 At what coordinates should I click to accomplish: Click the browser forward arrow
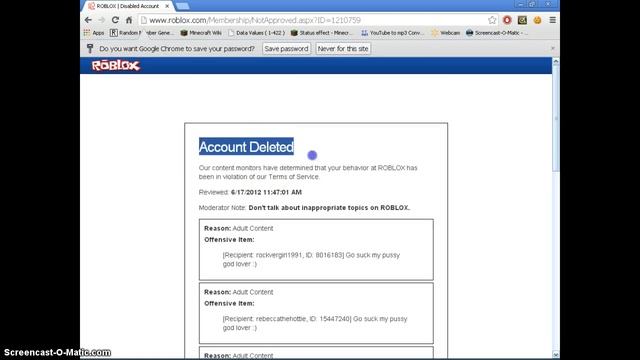pyautogui.click(x=102, y=20)
